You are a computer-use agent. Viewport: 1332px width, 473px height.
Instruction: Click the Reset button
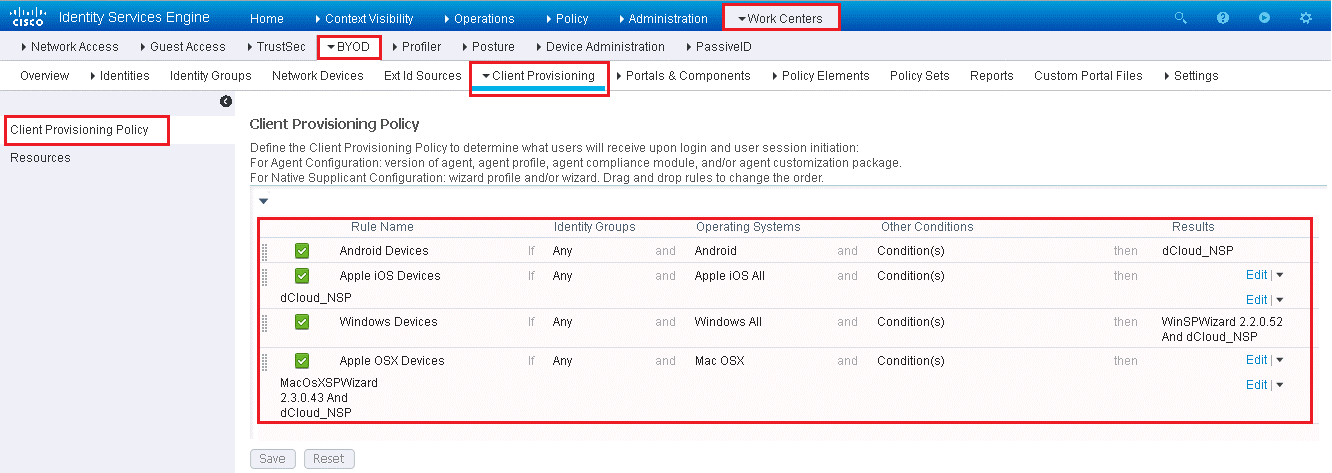(329, 459)
